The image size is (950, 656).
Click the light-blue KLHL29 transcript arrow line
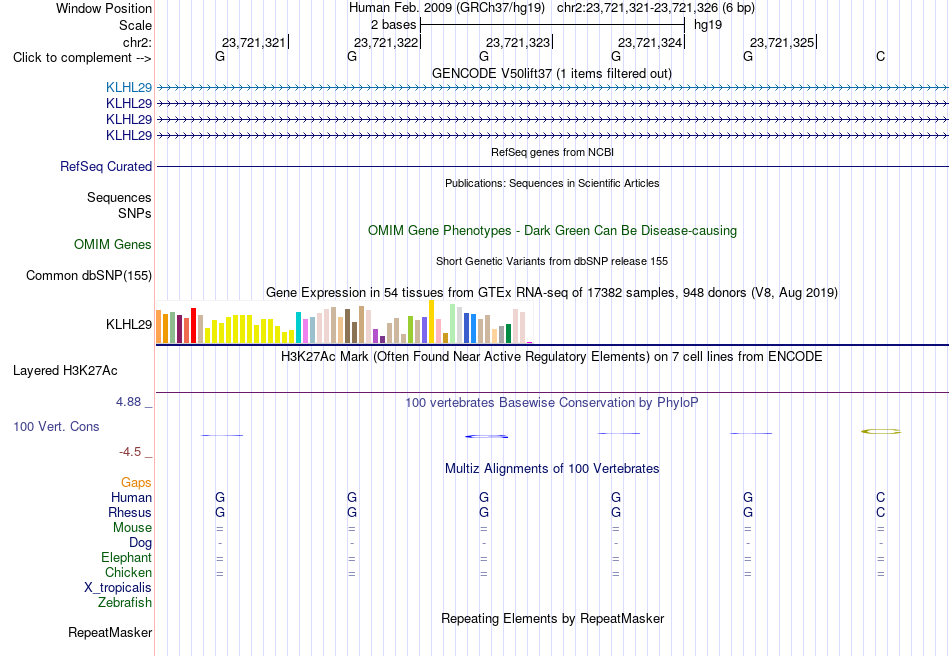point(553,88)
